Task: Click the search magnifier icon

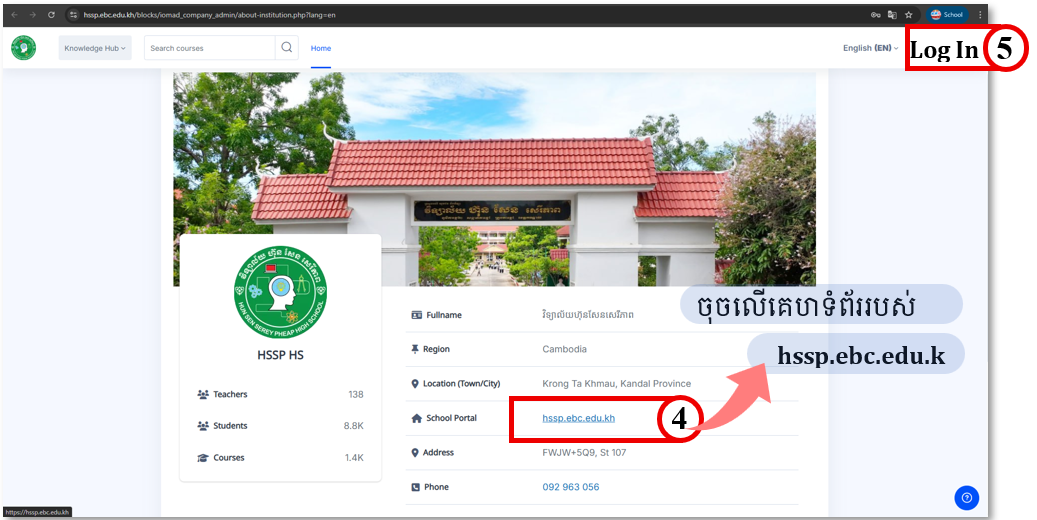Action: click(x=287, y=48)
